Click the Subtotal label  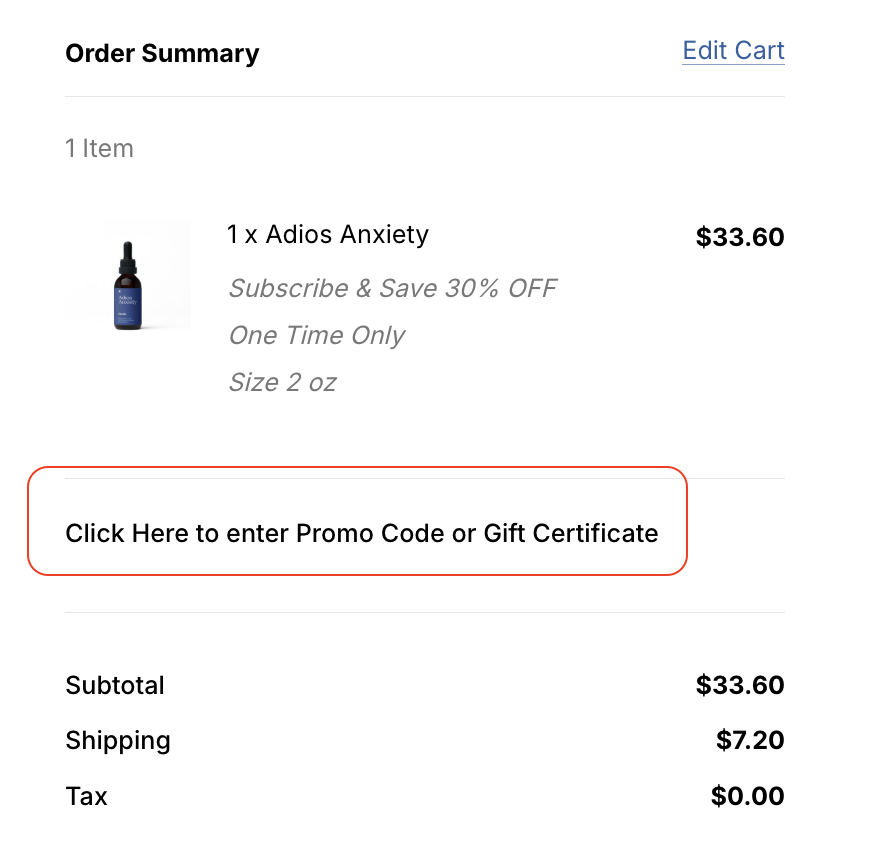coord(115,685)
